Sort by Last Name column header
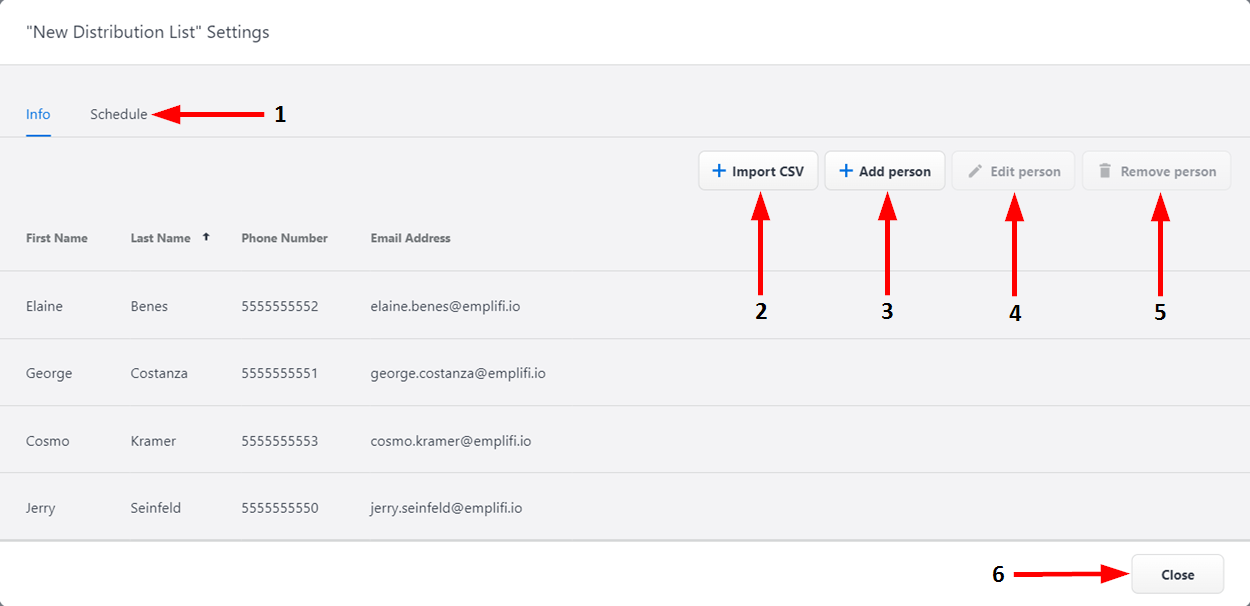1250x606 pixels. coord(160,238)
